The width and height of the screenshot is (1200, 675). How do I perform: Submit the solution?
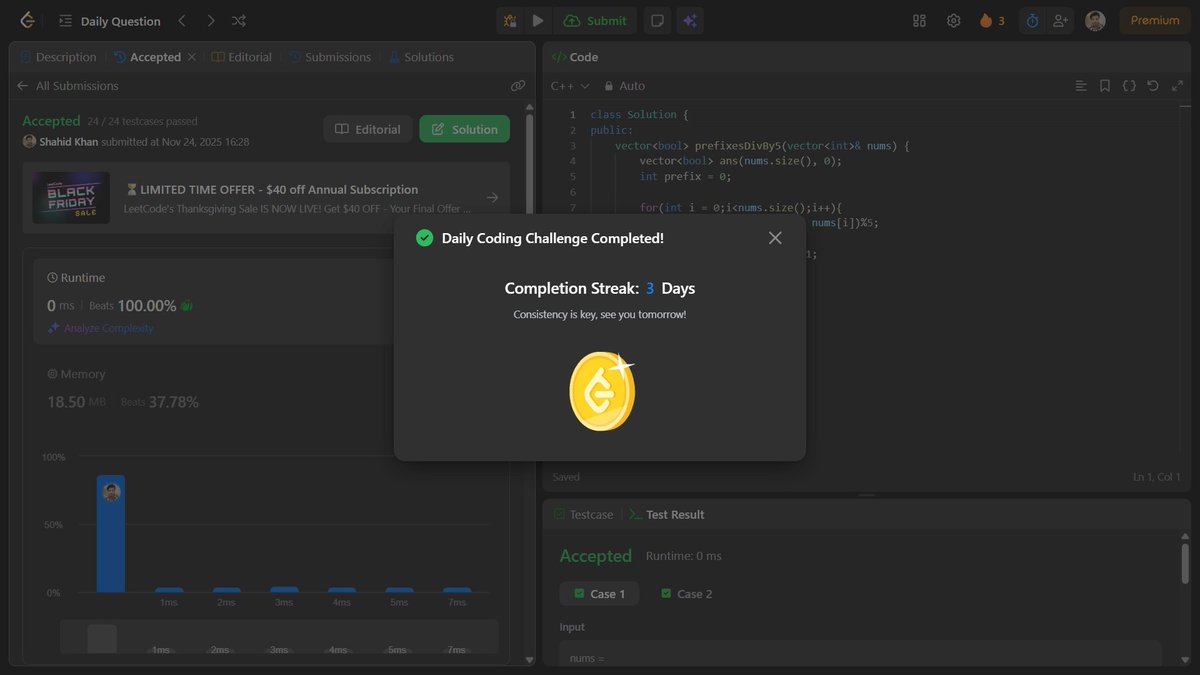point(595,21)
